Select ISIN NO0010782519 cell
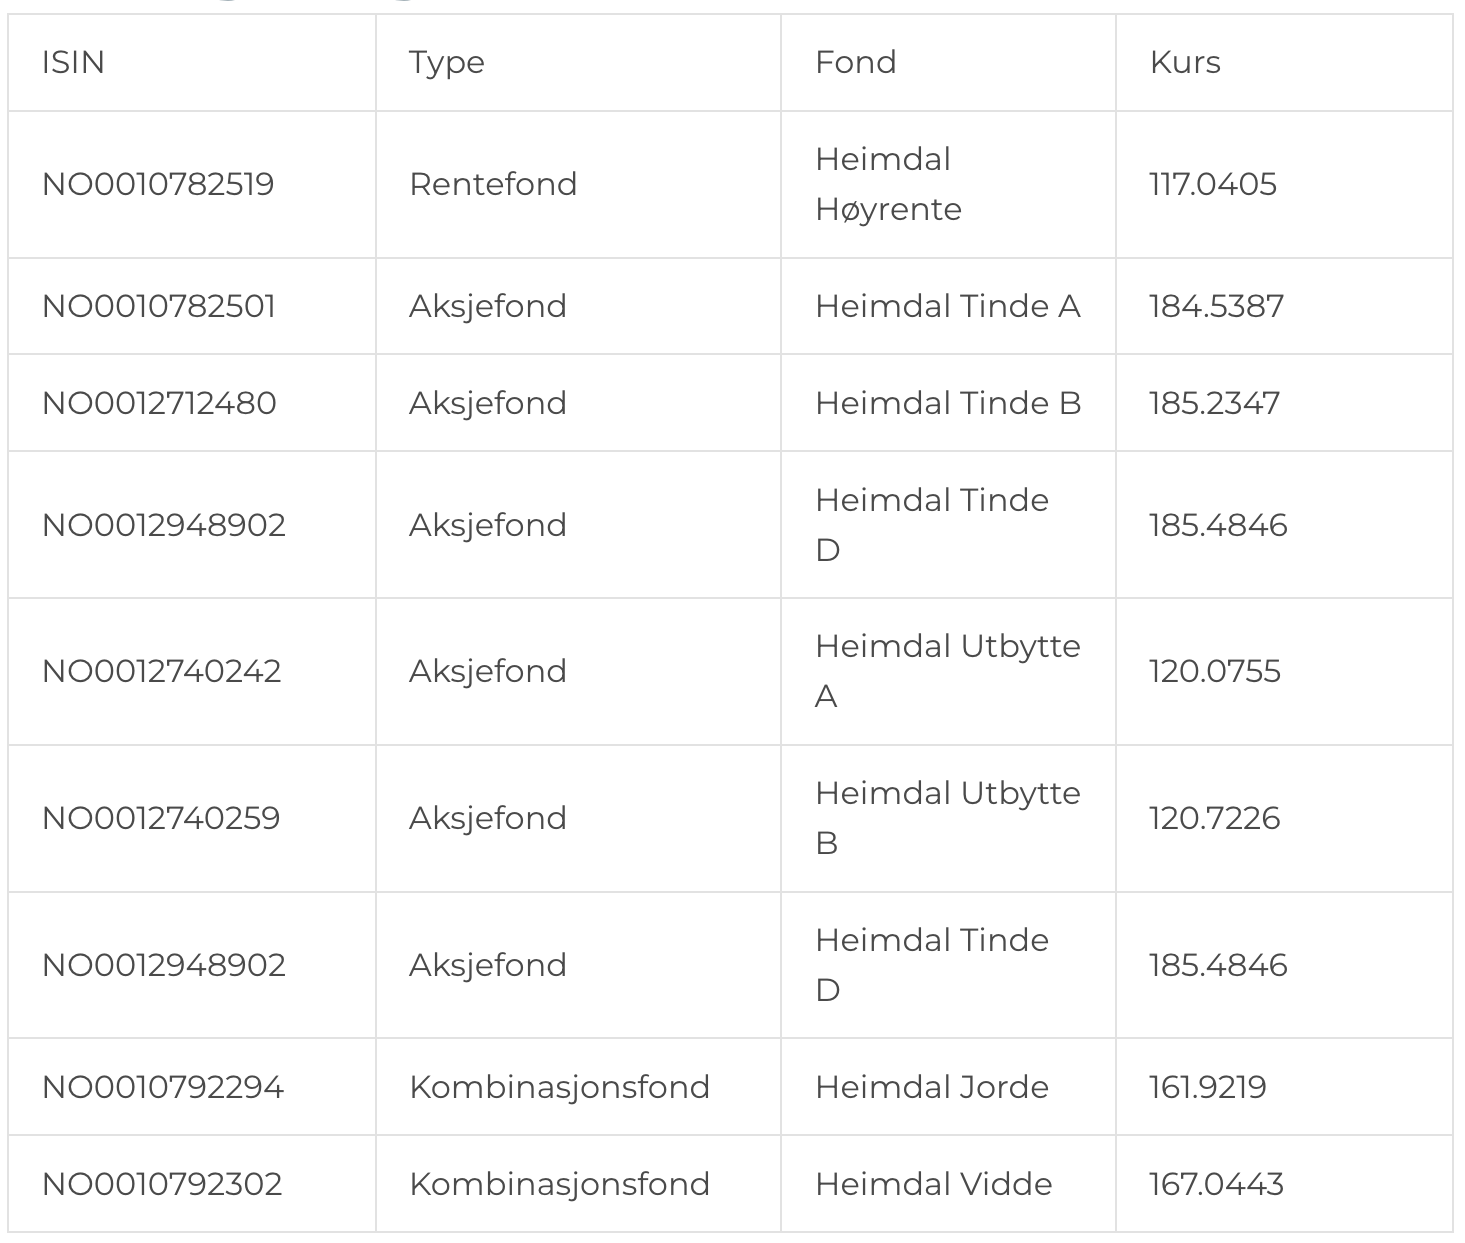The image size is (1465, 1243). pyautogui.click(x=158, y=184)
